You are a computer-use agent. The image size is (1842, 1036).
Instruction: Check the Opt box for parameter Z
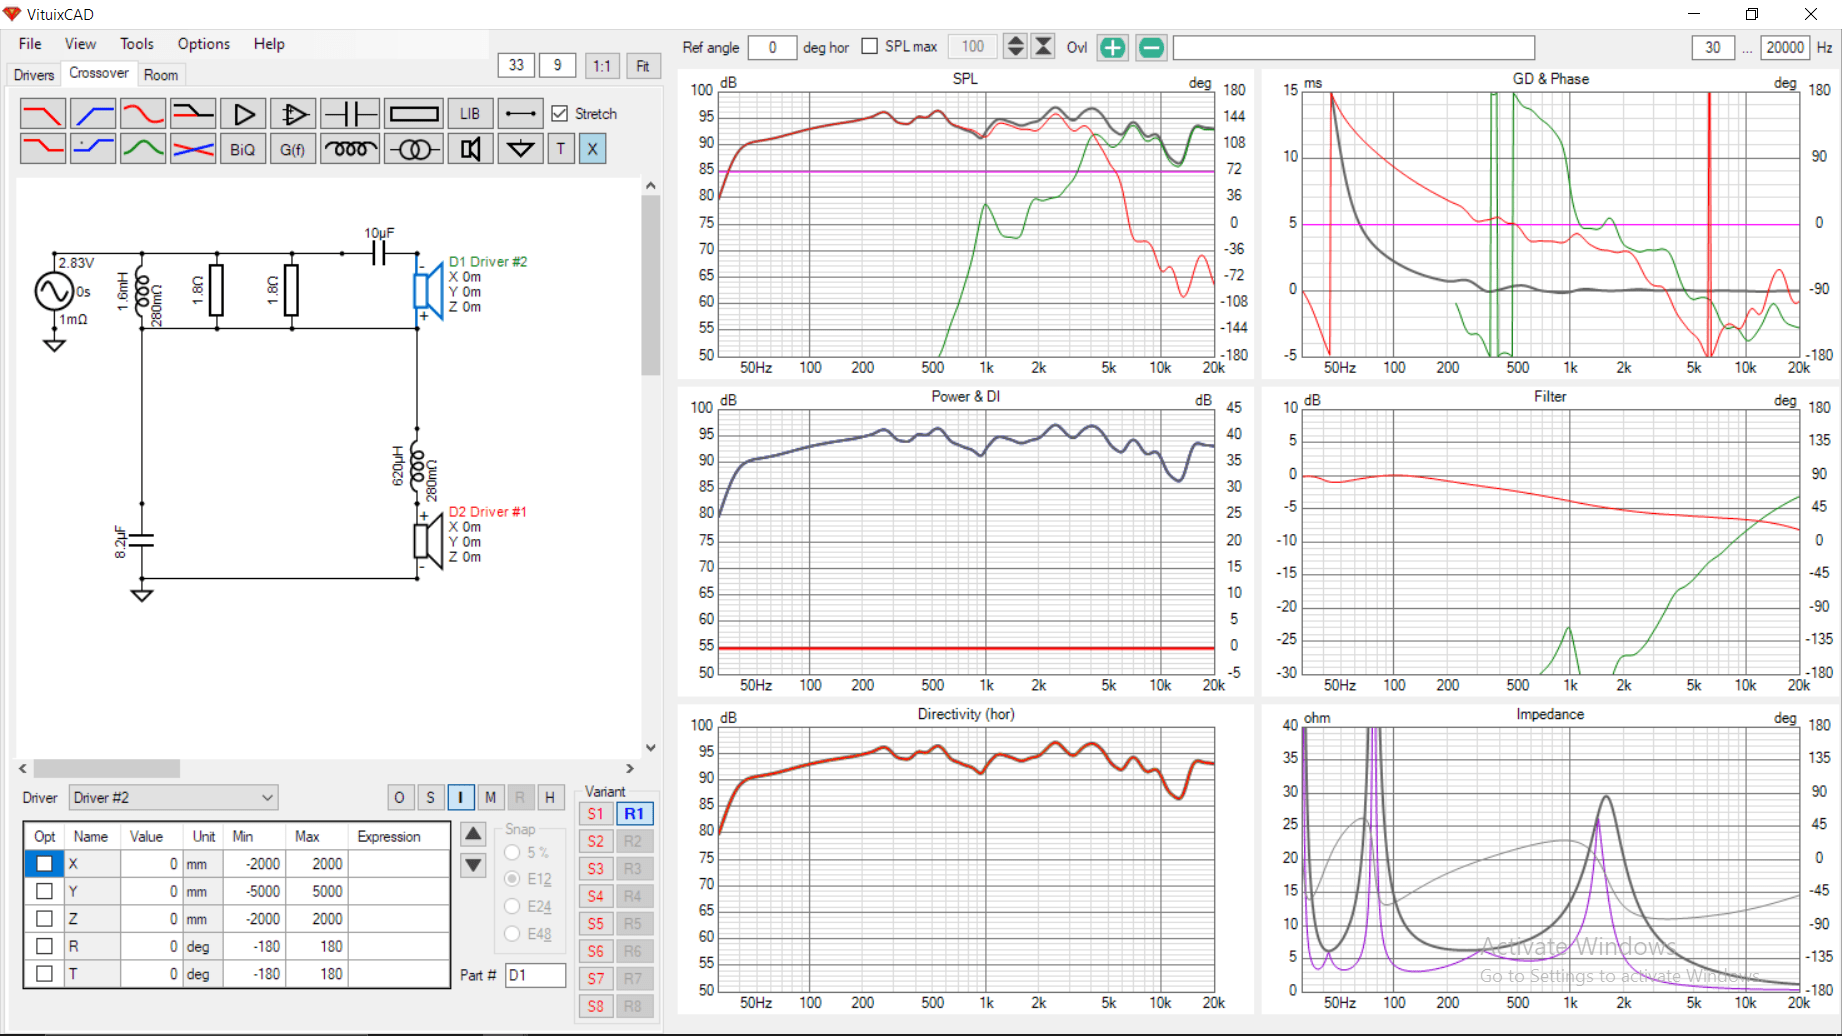tap(44, 918)
